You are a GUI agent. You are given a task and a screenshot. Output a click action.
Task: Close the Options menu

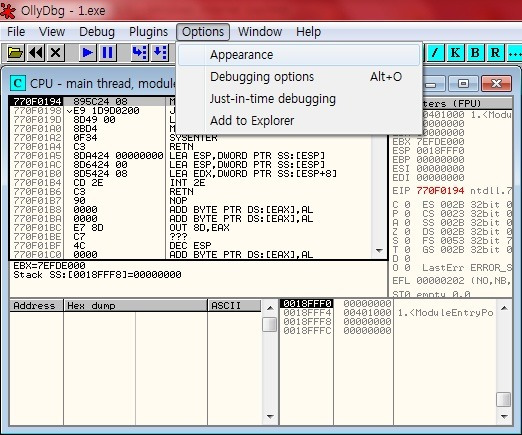coord(203,32)
